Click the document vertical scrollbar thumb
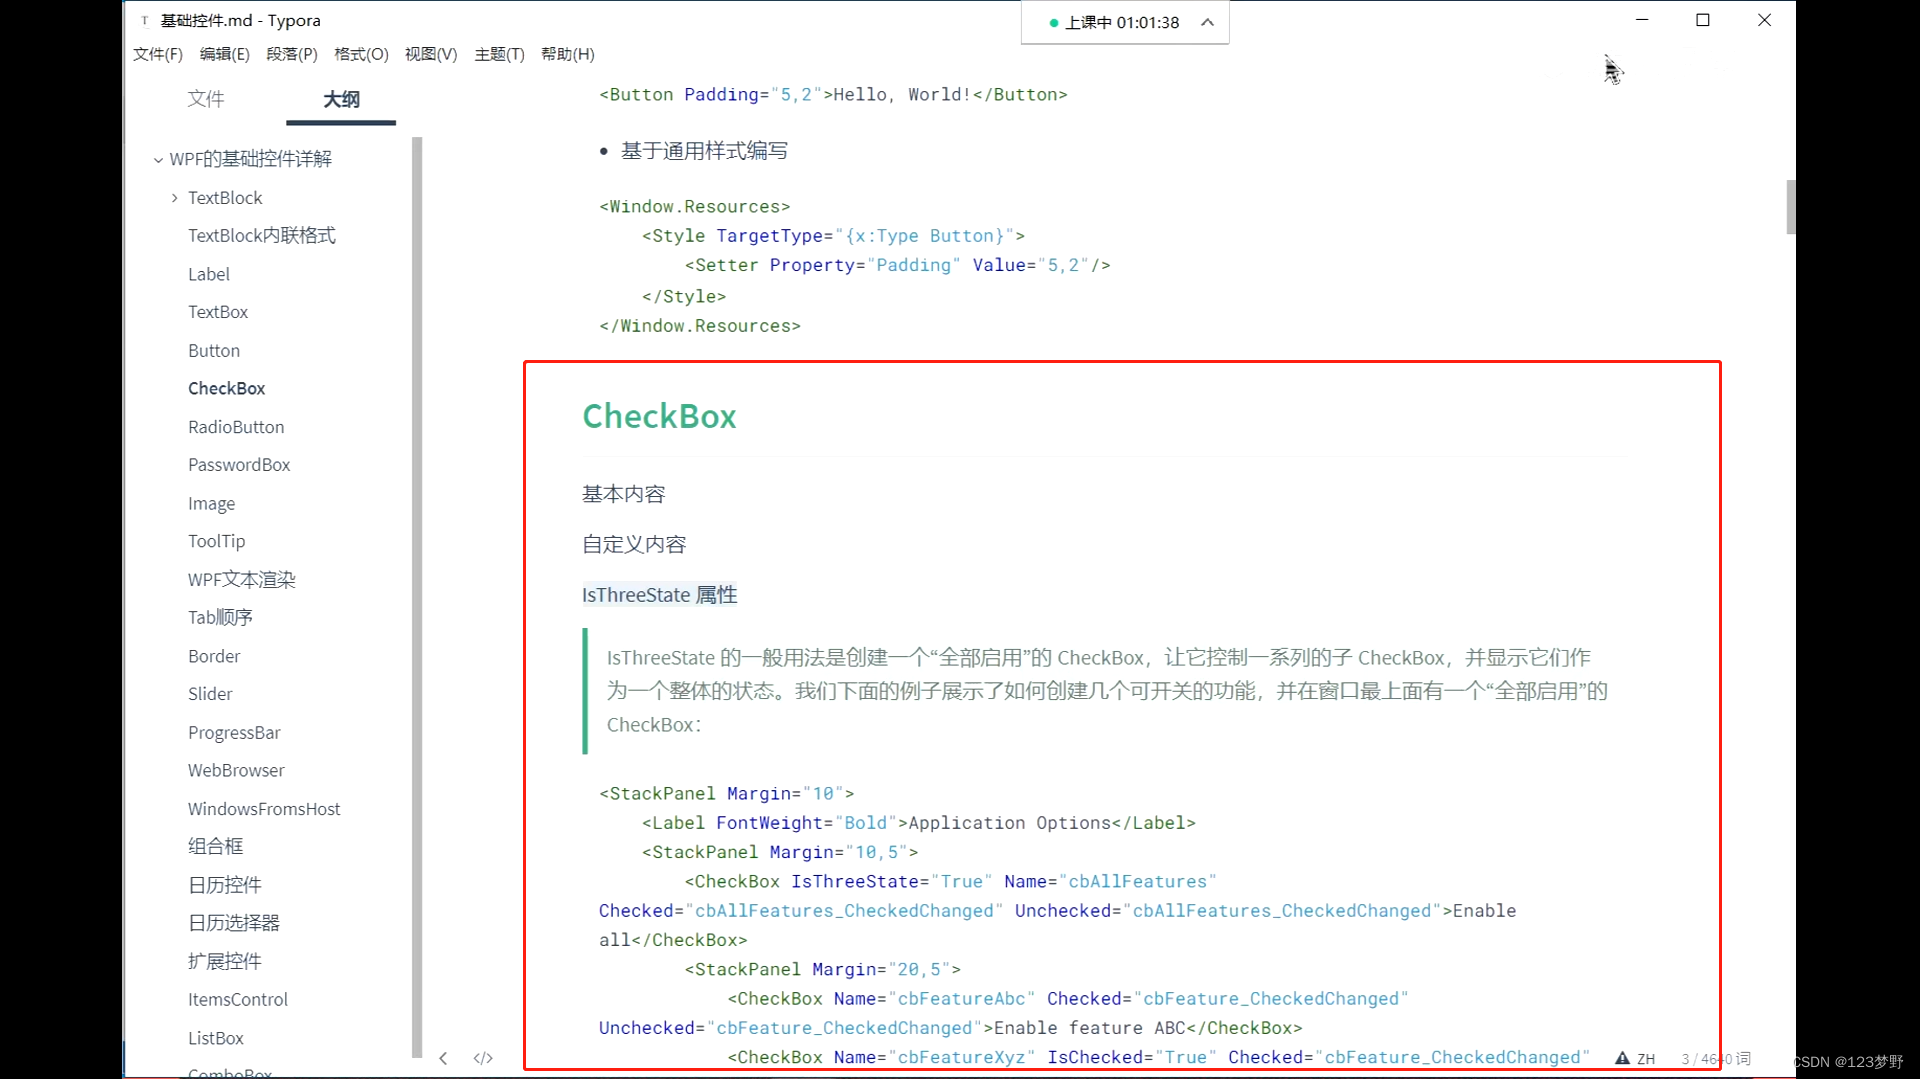The height and width of the screenshot is (1079, 1920). click(x=1790, y=207)
